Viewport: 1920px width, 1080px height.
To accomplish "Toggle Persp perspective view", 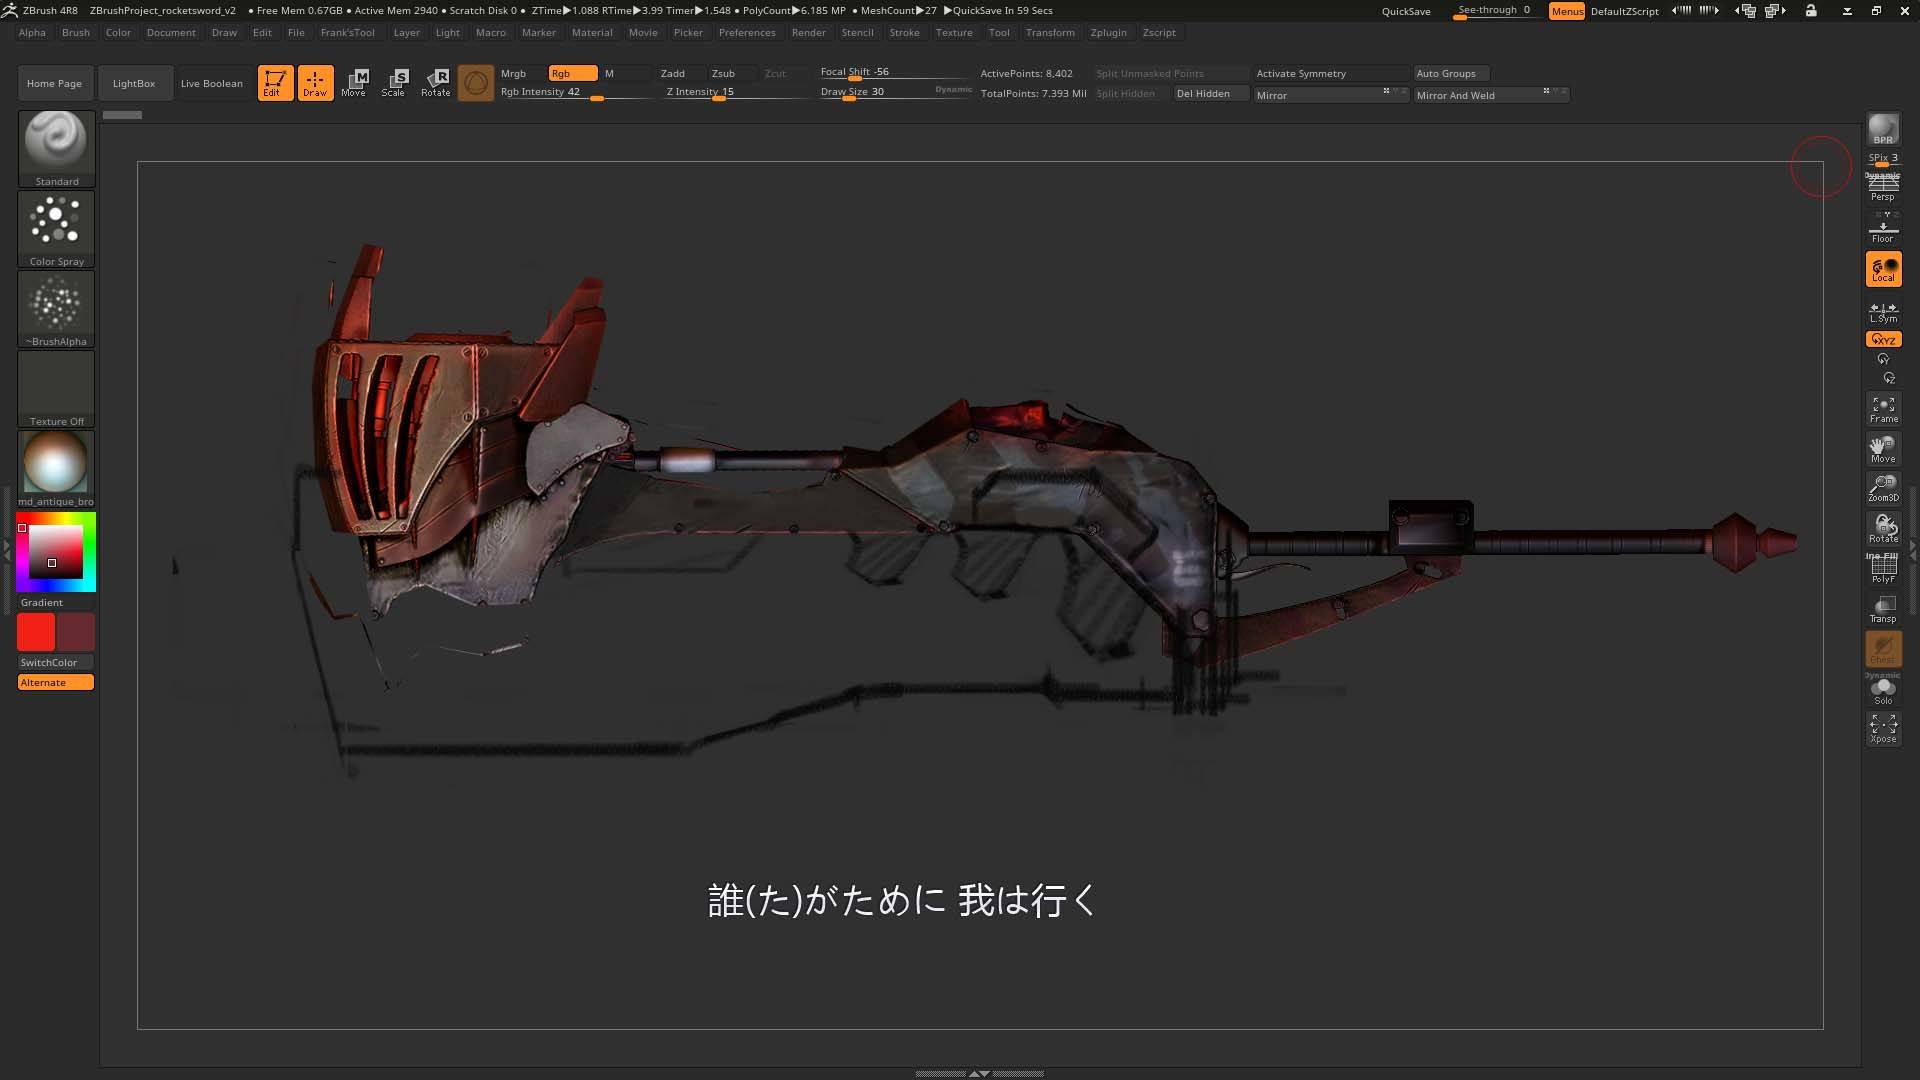I will [1883, 187].
